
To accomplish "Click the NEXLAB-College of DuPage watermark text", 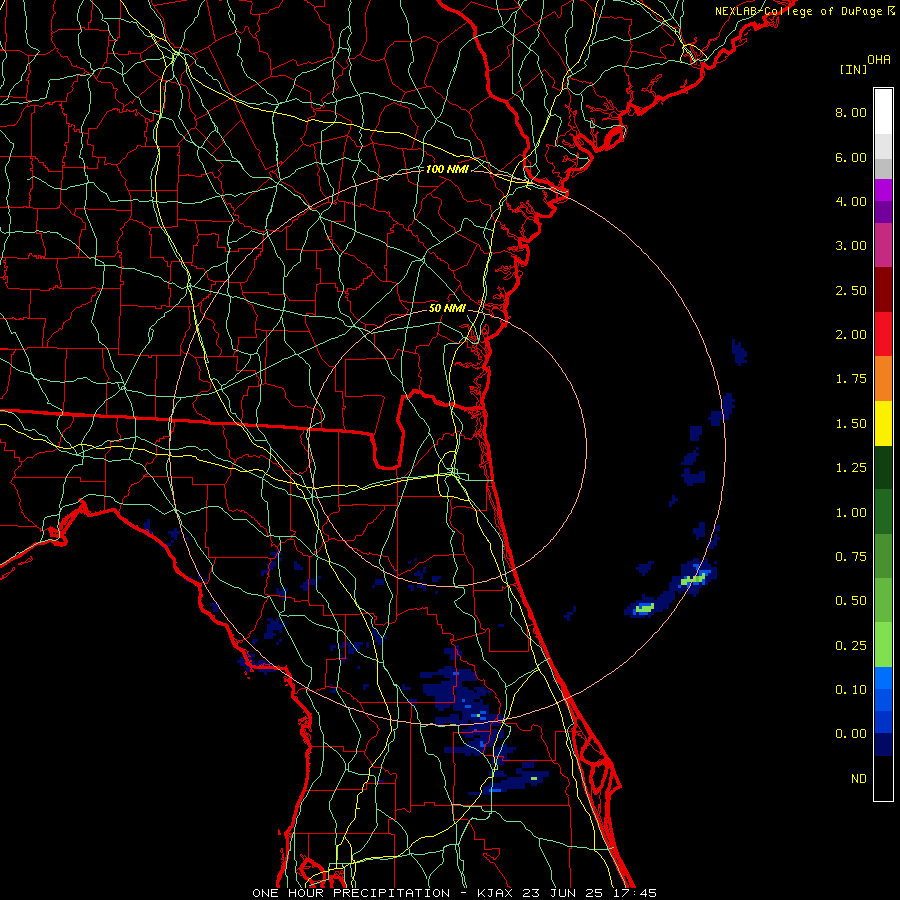I will 804,11.
